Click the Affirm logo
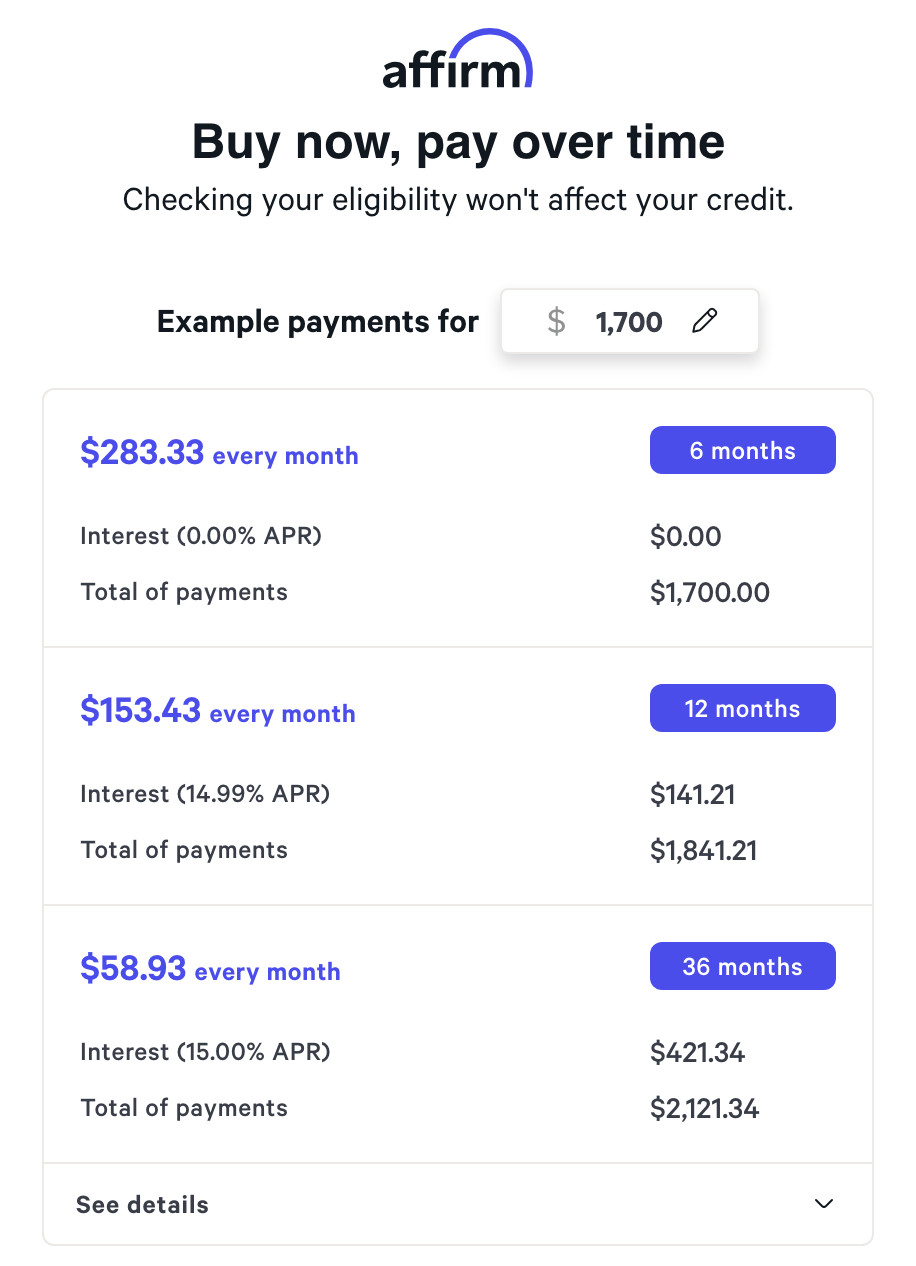Viewport: 916px width, 1266px height. click(x=458, y=62)
